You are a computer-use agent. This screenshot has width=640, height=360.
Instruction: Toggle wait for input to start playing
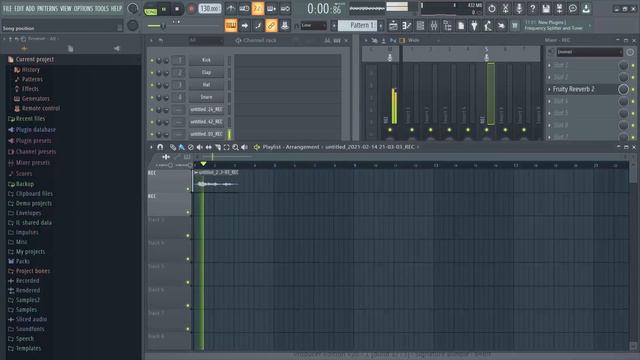pyautogui.click(x=244, y=8)
